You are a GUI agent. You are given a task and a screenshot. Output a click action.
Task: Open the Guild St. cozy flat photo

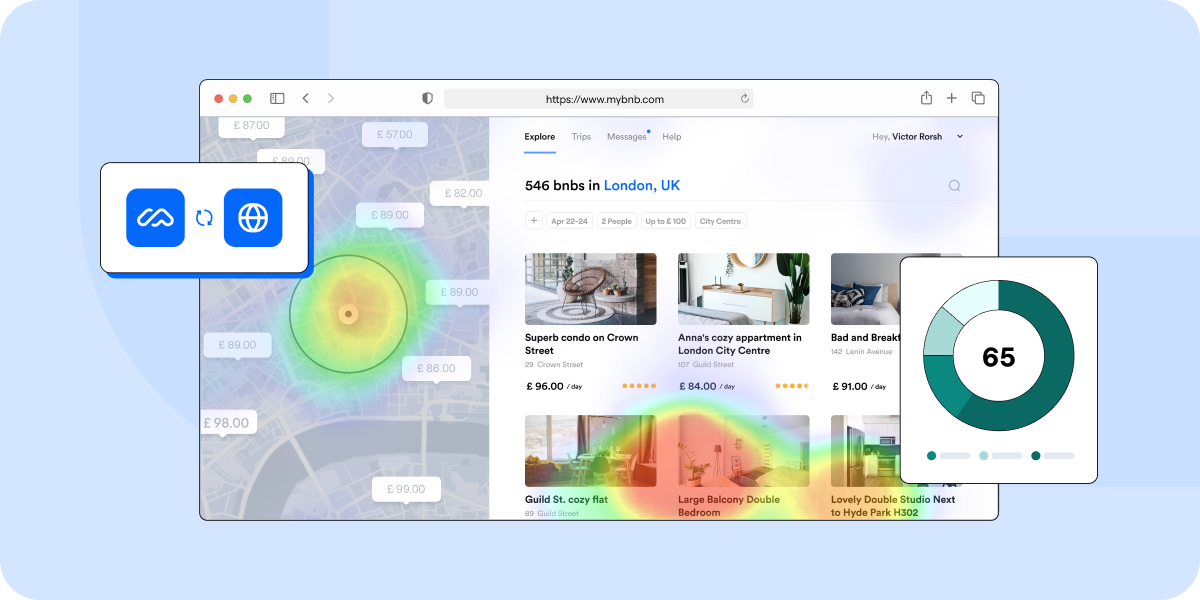click(591, 451)
